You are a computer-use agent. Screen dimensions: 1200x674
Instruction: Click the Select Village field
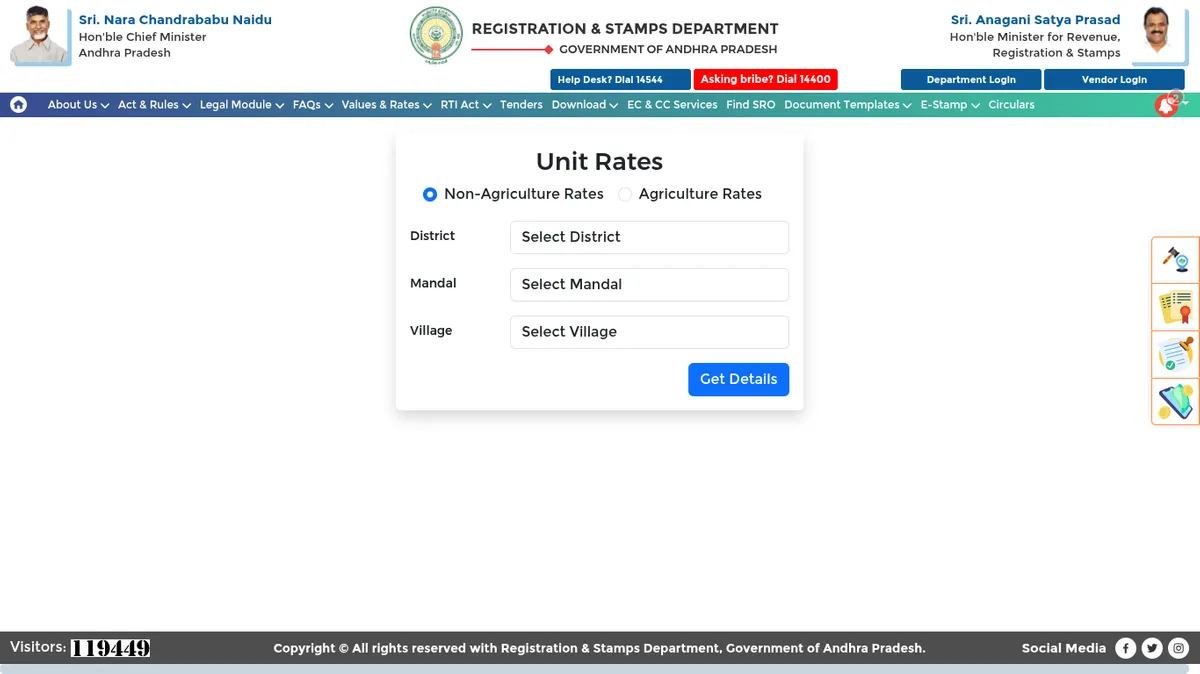(x=649, y=331)
